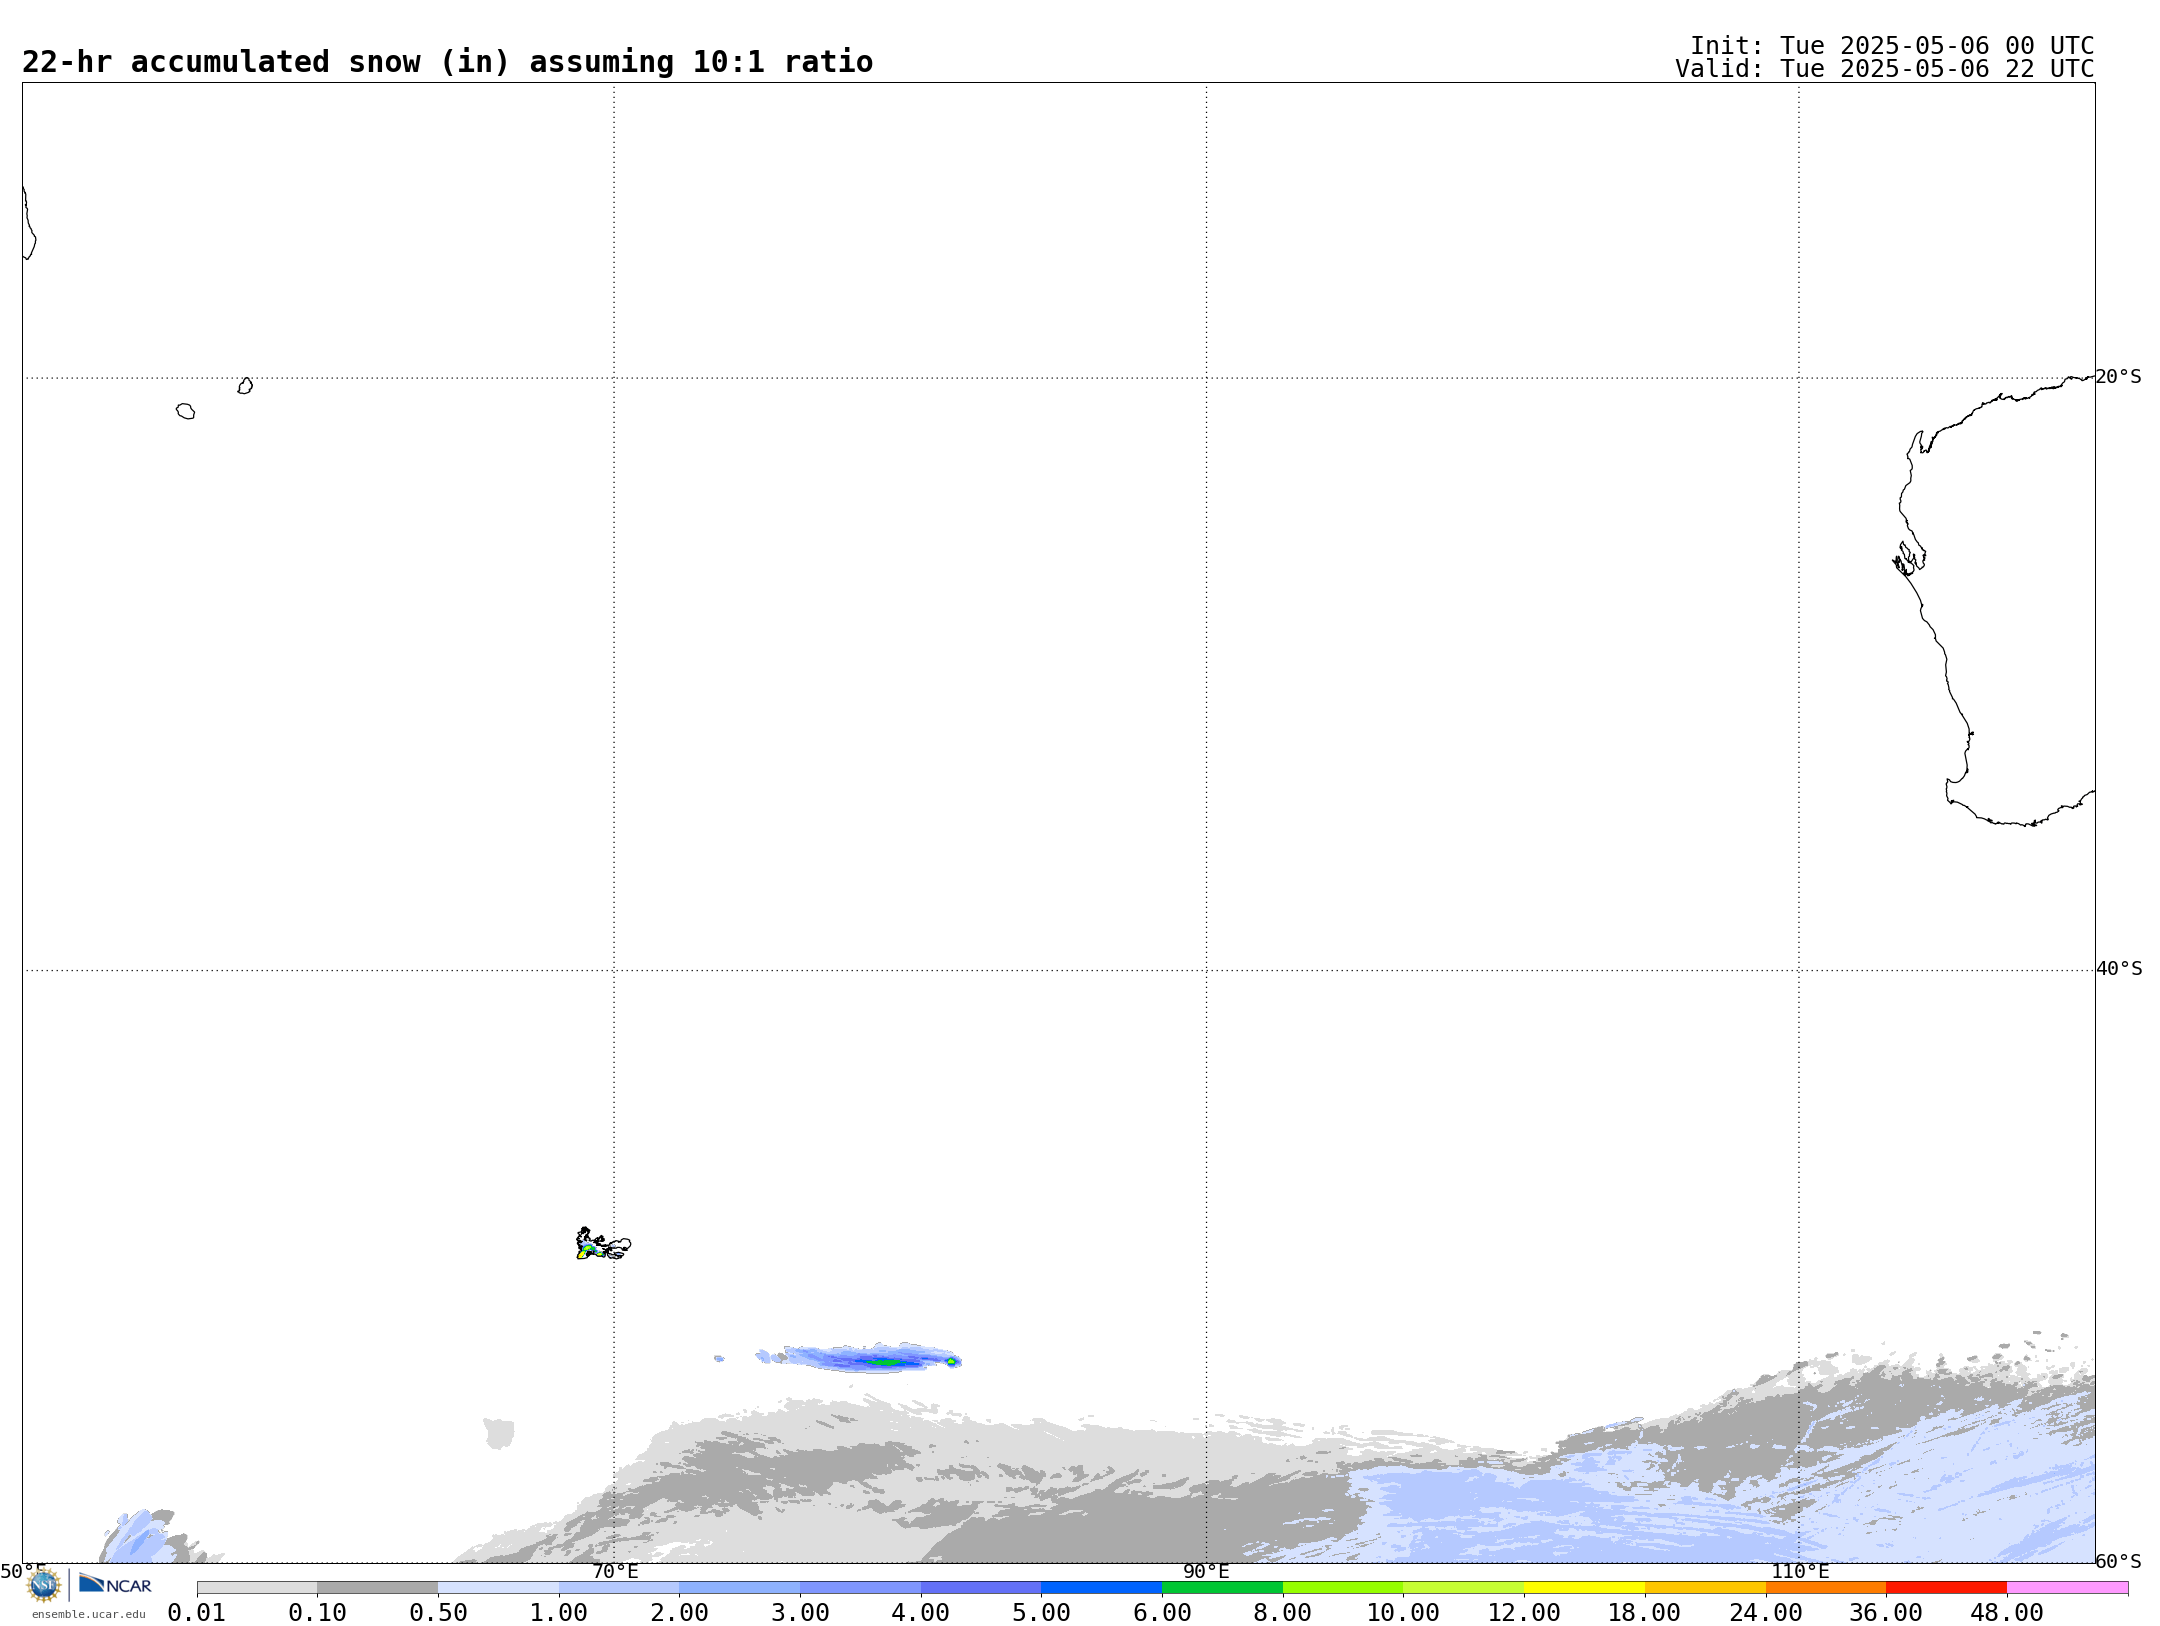The image size is (2160, 1626).
Task: Click the 'Init: Tue 2025-05-06 00 UTC' text
Action: click(1892, 46)
